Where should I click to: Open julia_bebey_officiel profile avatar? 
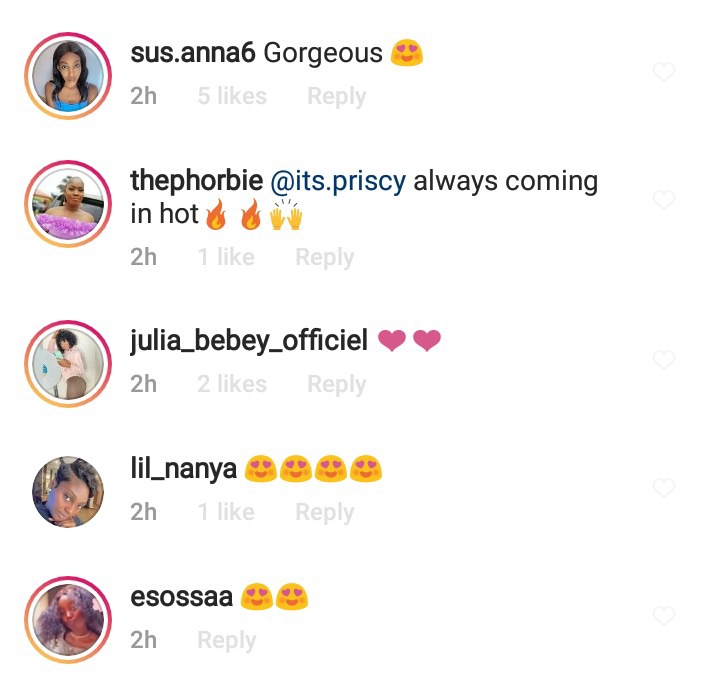coord(68,364)
